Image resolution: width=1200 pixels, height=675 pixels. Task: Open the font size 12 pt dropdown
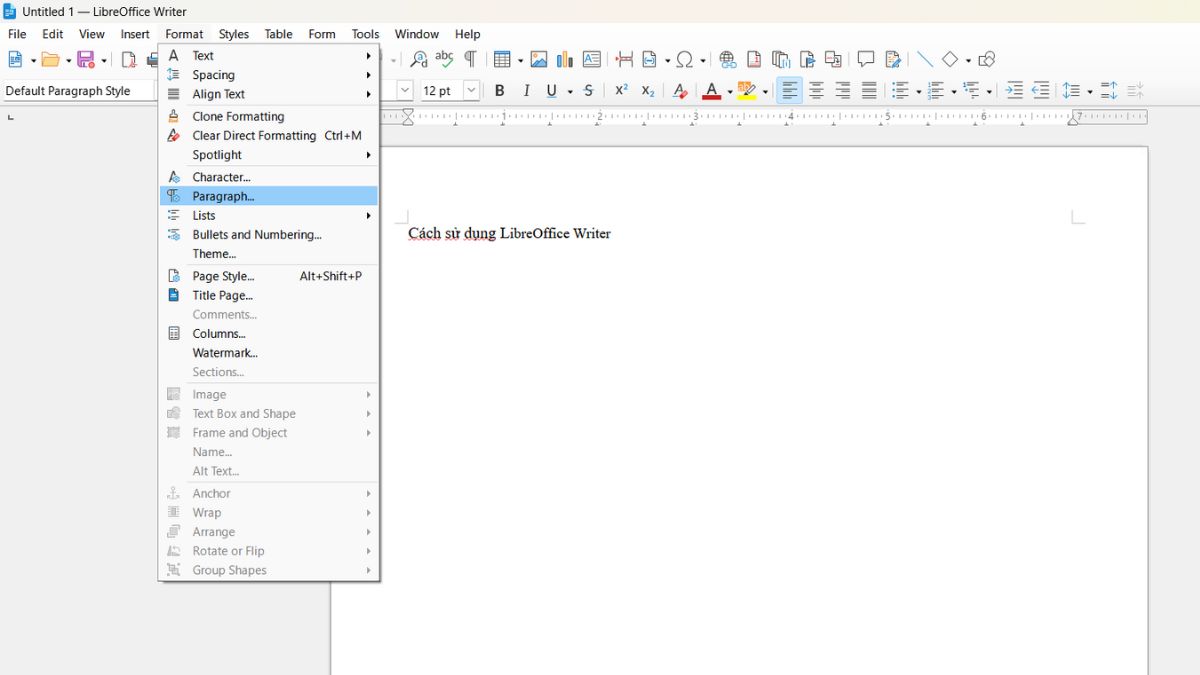tap(471, 91)
